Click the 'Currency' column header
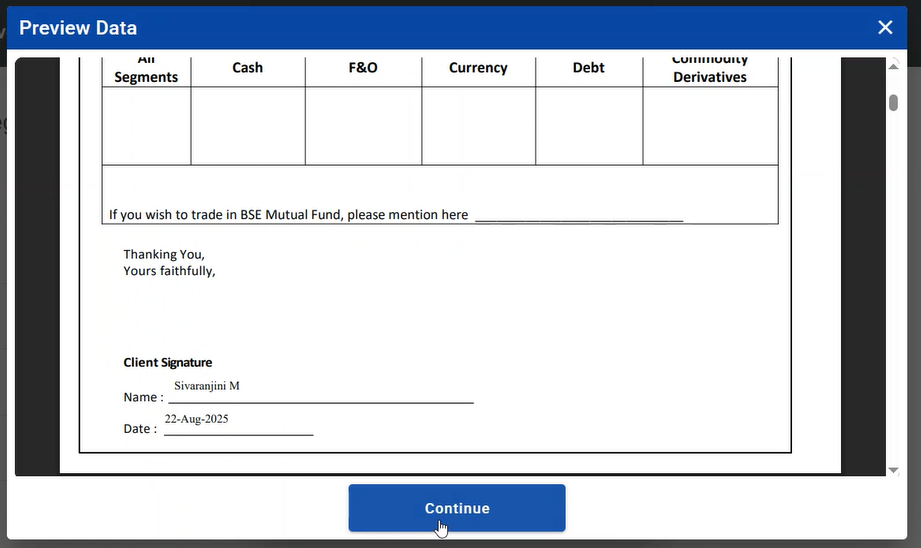This screenshot has width=921, height=548. [478, 68]
